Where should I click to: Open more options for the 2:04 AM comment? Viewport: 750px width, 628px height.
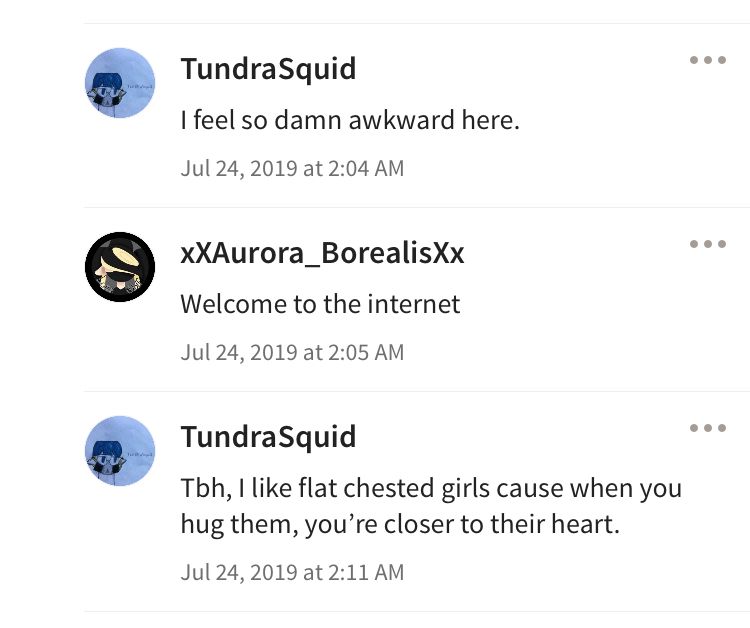point(708,60)
